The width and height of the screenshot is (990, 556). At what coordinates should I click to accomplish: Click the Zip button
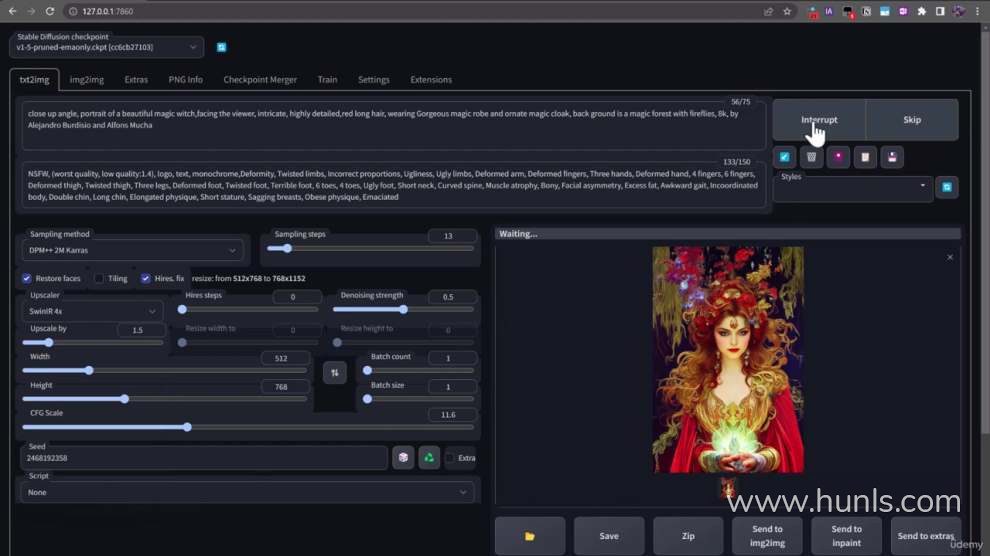[688, 536]
